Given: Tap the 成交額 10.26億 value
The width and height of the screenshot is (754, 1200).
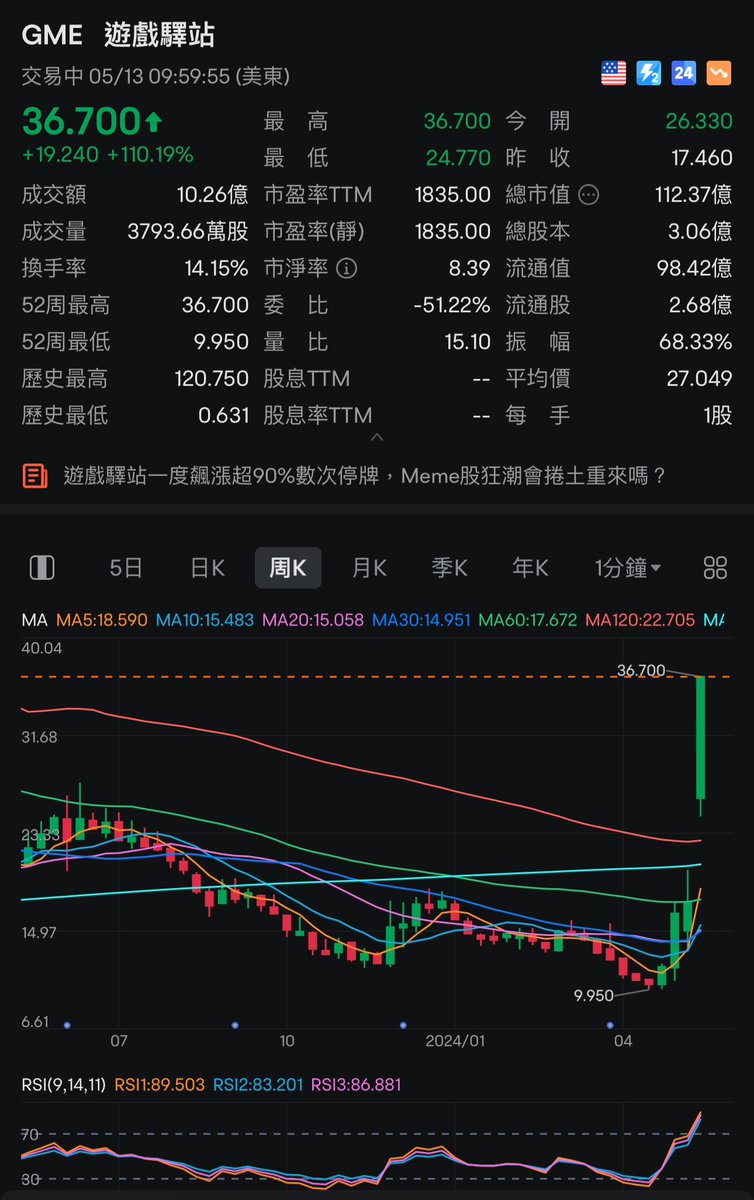Looking at the screenshot, I should tap(210, 195).
